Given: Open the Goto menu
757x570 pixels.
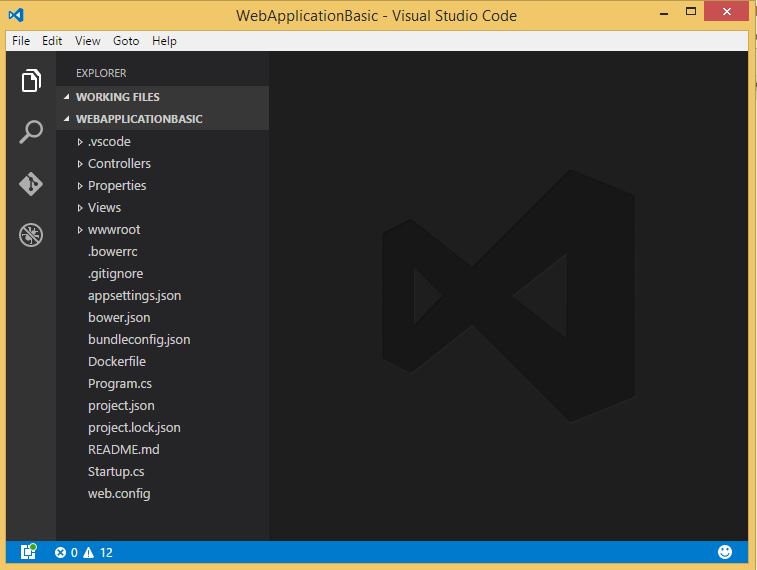Looking at the screenshot, I should [x=126, y=41].
